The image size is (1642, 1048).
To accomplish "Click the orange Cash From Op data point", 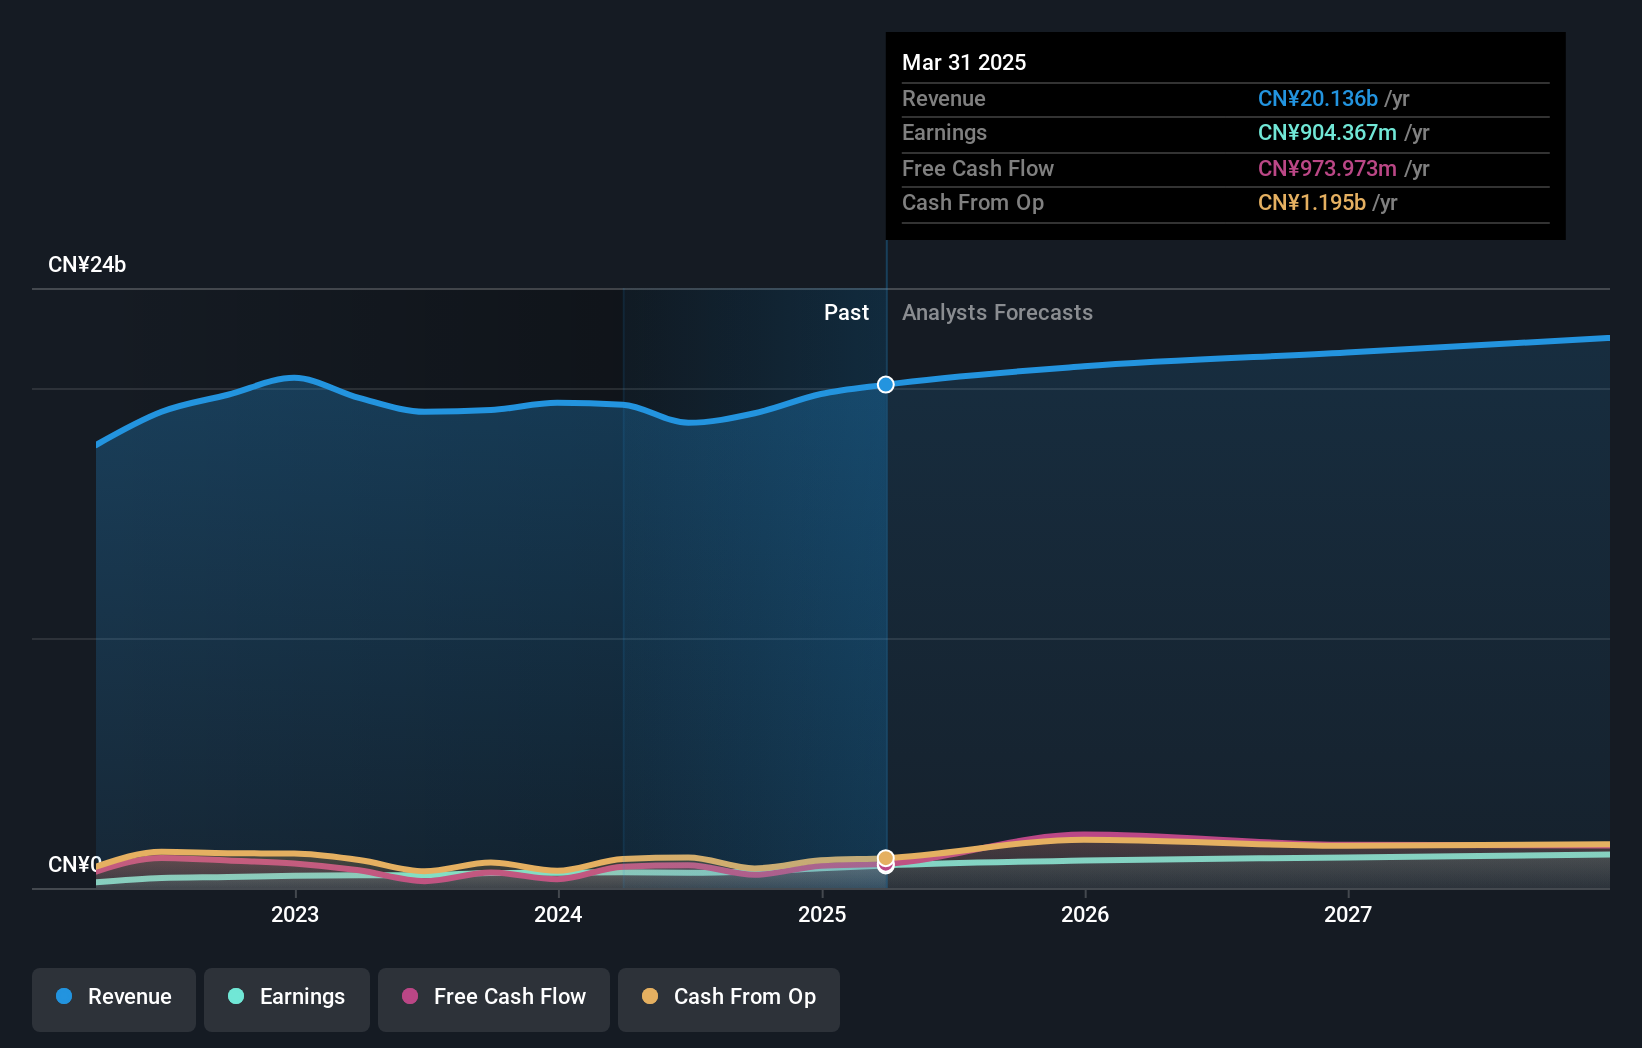I will (886, 858).
